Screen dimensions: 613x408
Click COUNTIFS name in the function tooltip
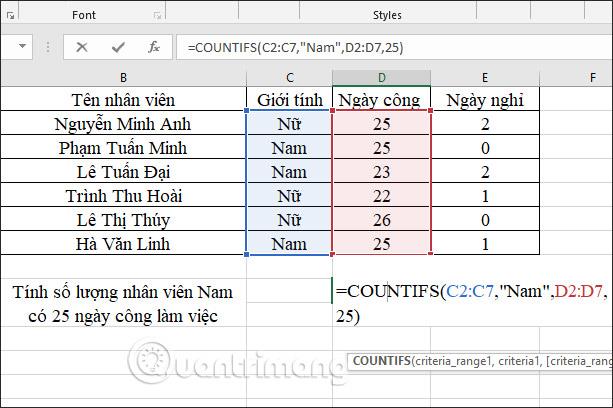(x=382, y=361)
